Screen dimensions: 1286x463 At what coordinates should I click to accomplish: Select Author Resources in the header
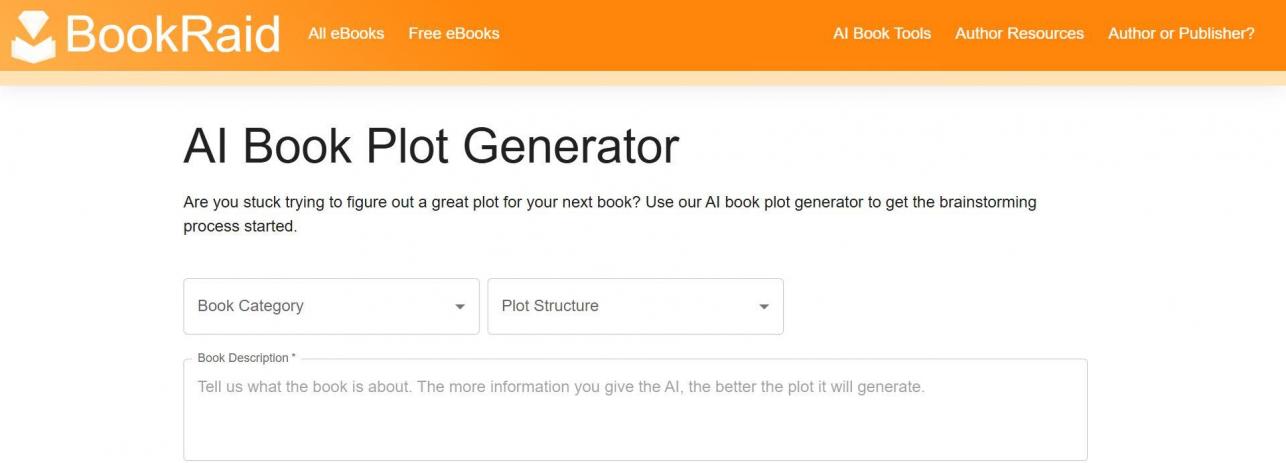tap(1019, 33)
